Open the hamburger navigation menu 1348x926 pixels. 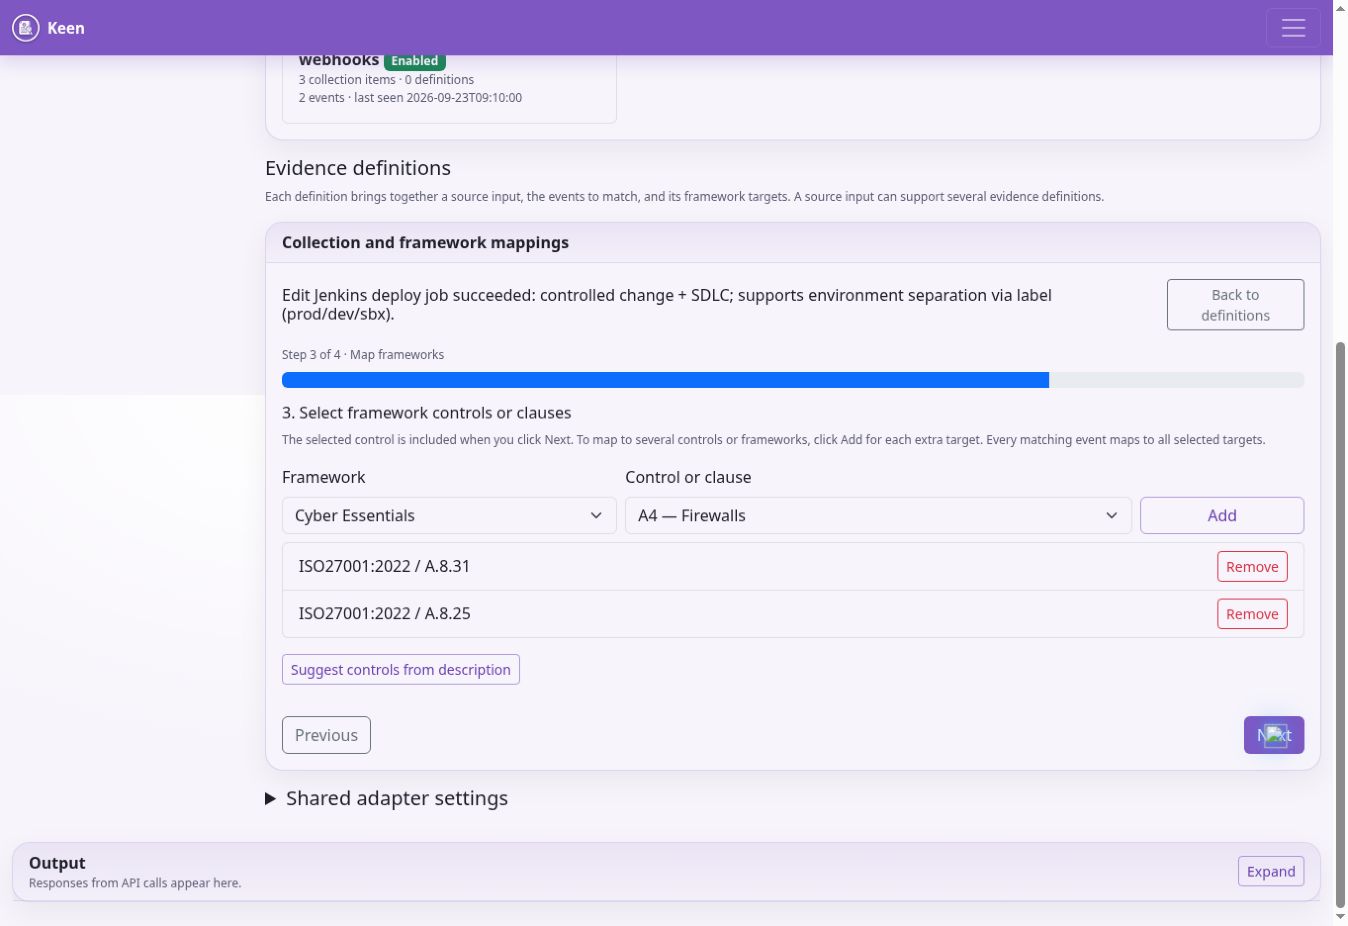click(1293, 28)
